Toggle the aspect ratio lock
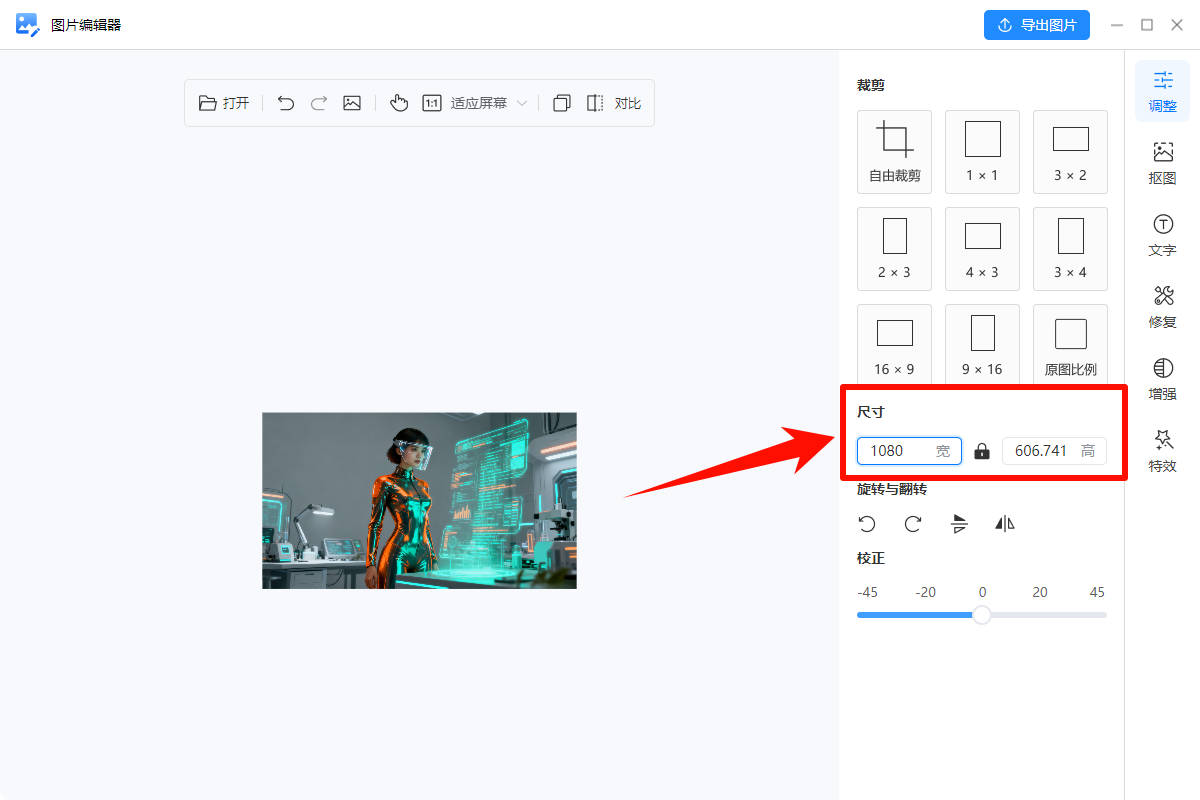Viewport: 1200px width, 800px height. click(x=982, y=451)
